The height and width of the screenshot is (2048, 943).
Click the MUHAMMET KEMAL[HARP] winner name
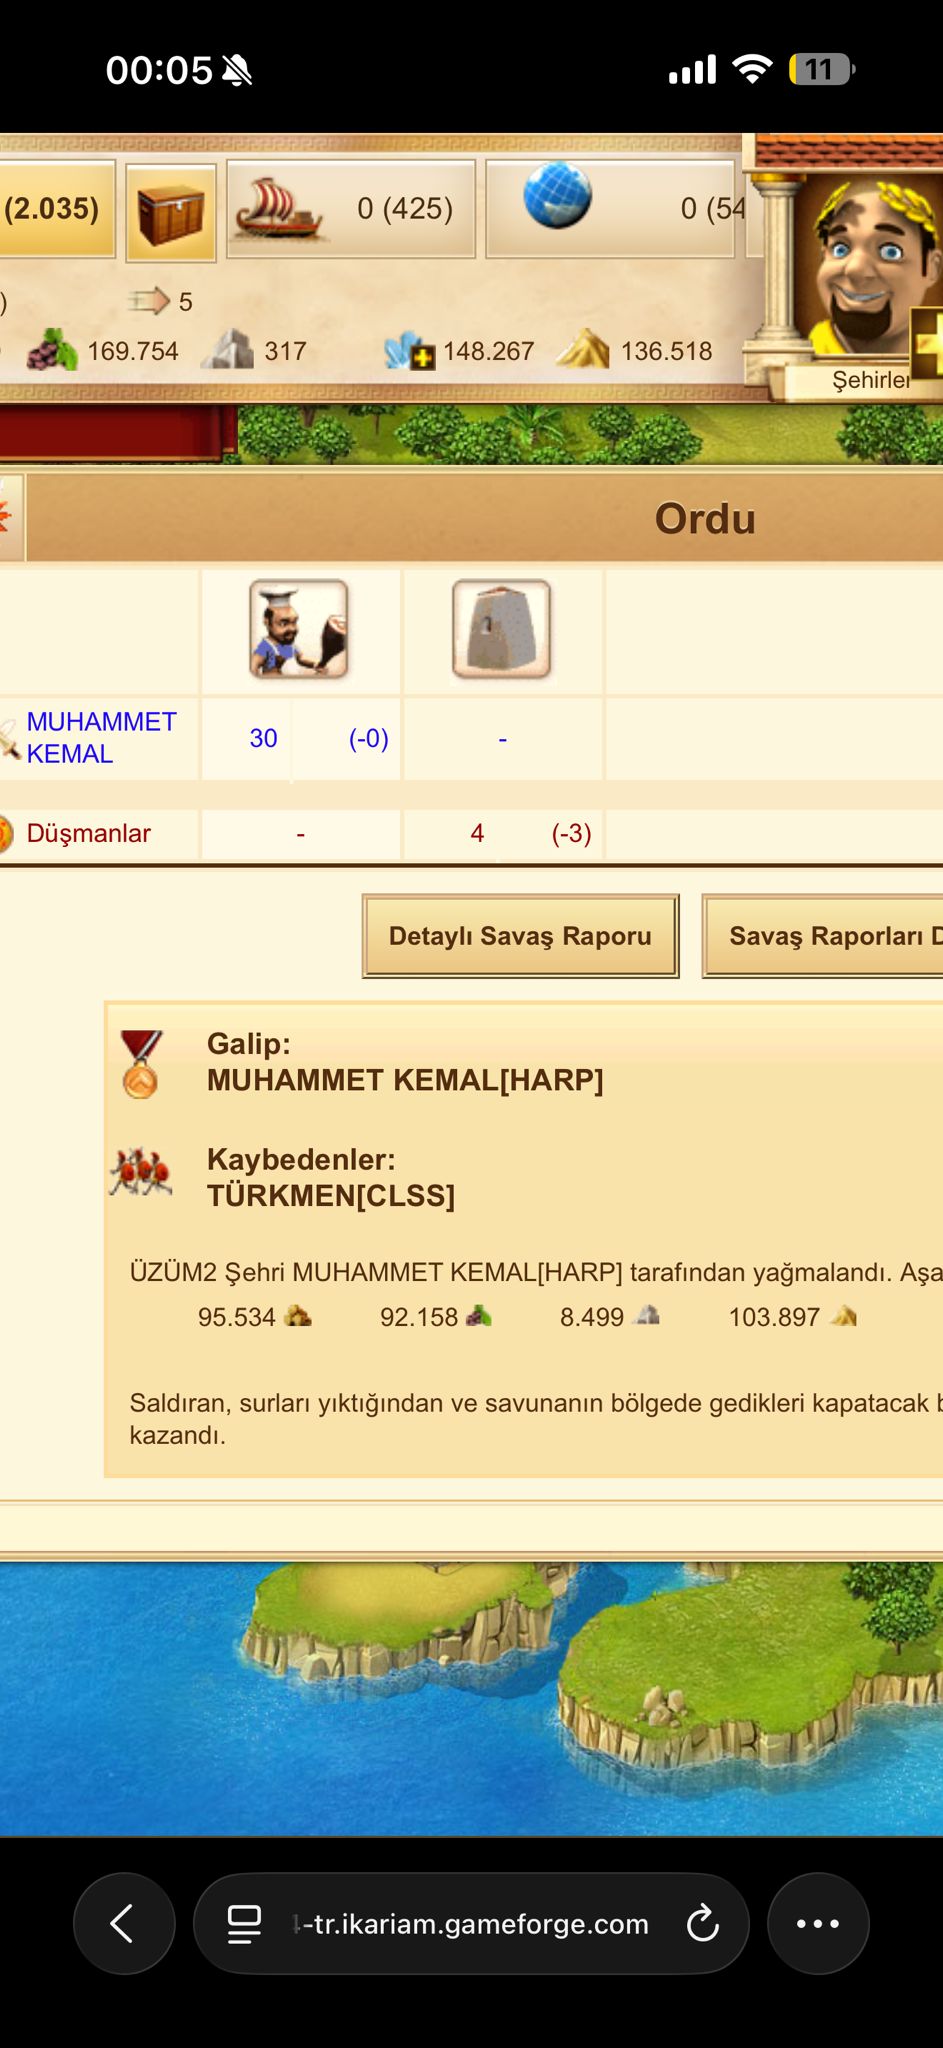pos(405,1080)
